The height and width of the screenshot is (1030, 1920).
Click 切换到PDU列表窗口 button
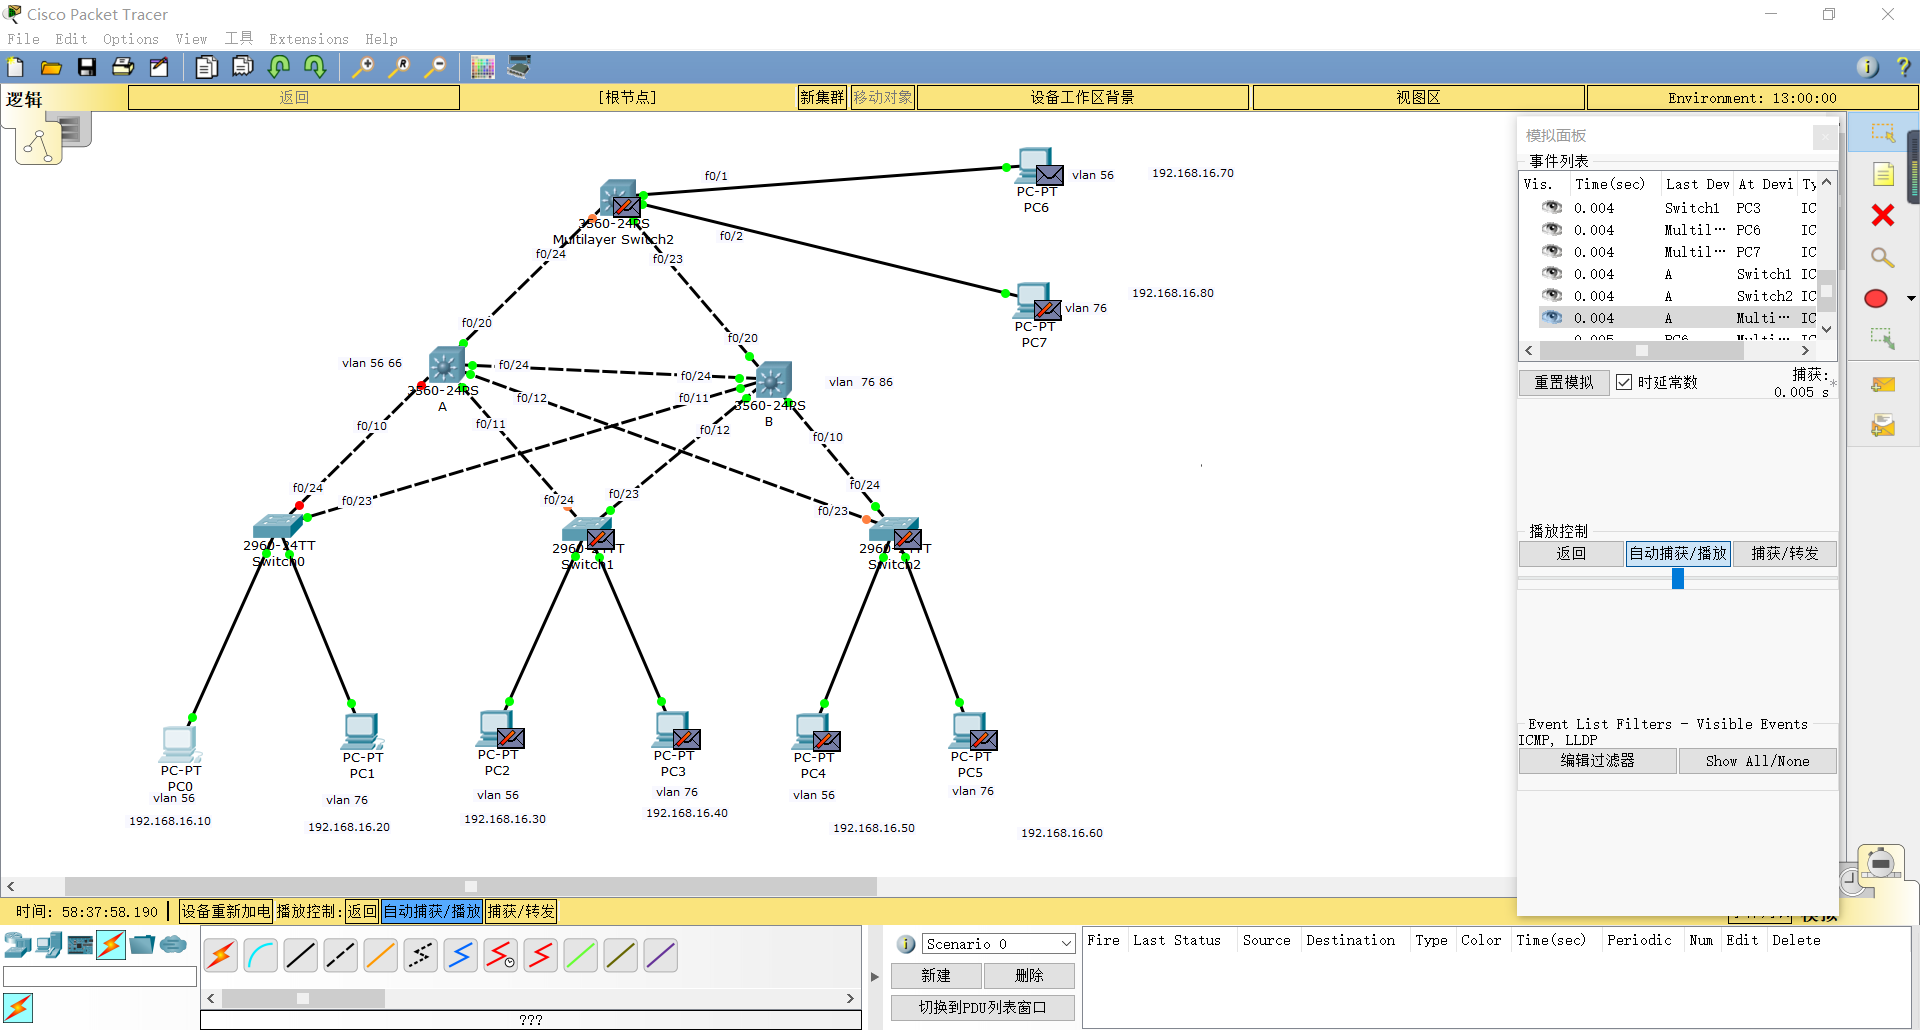[983, 1007]
